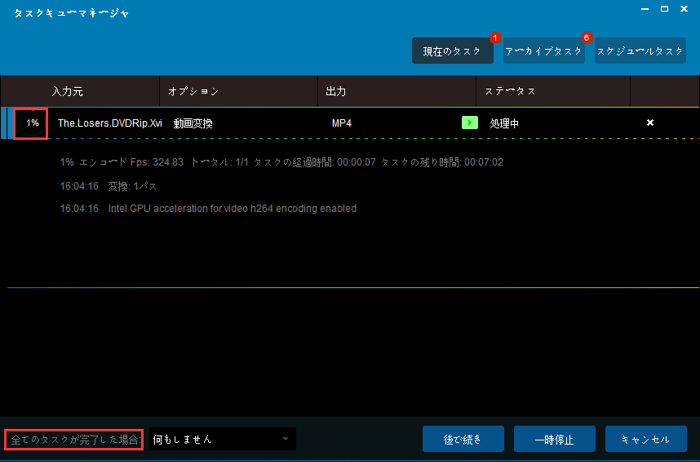Click the 後で続き button

[x=463, y=439]
